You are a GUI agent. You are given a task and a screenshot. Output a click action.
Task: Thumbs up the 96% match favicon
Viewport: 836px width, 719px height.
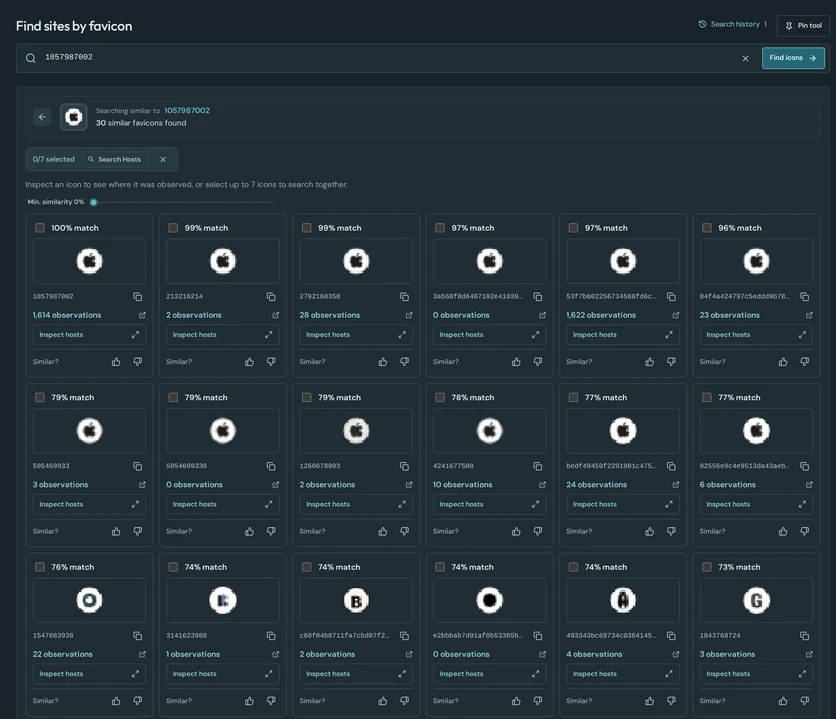pyautogui.click(x=783, y=362)
